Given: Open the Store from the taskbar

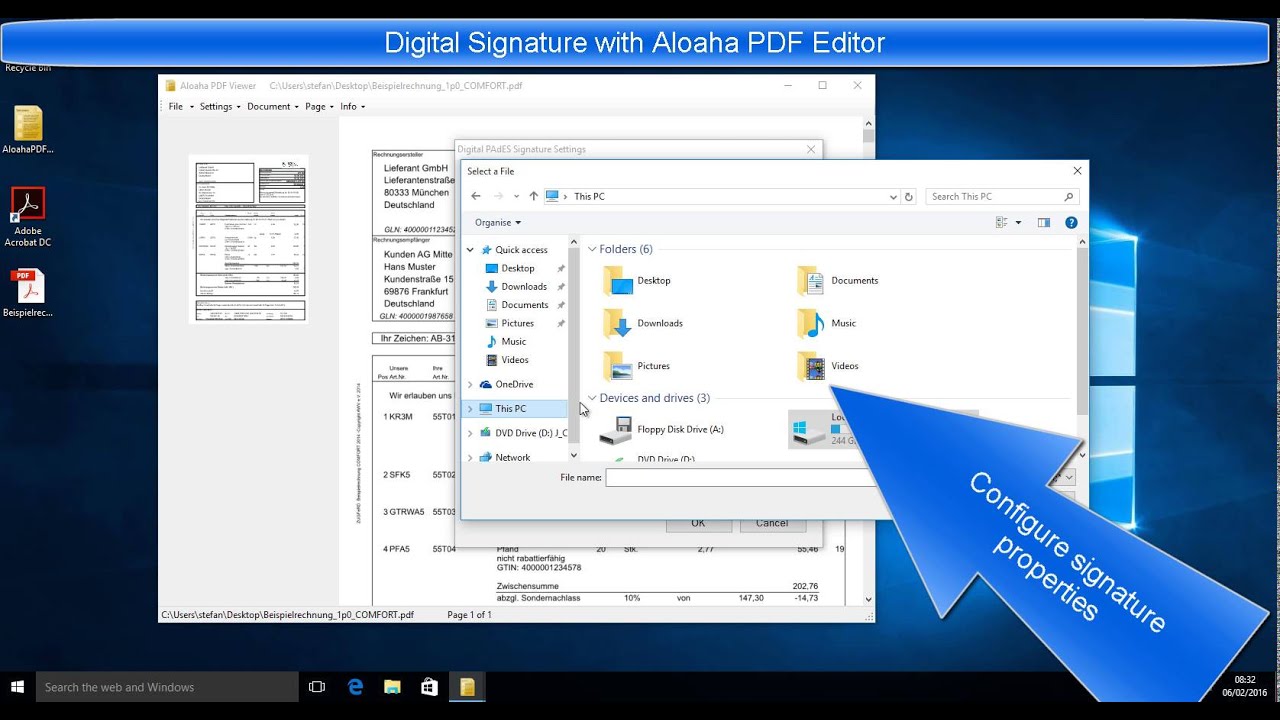Looking at the screenshot, I should click(x=429, y=687).
